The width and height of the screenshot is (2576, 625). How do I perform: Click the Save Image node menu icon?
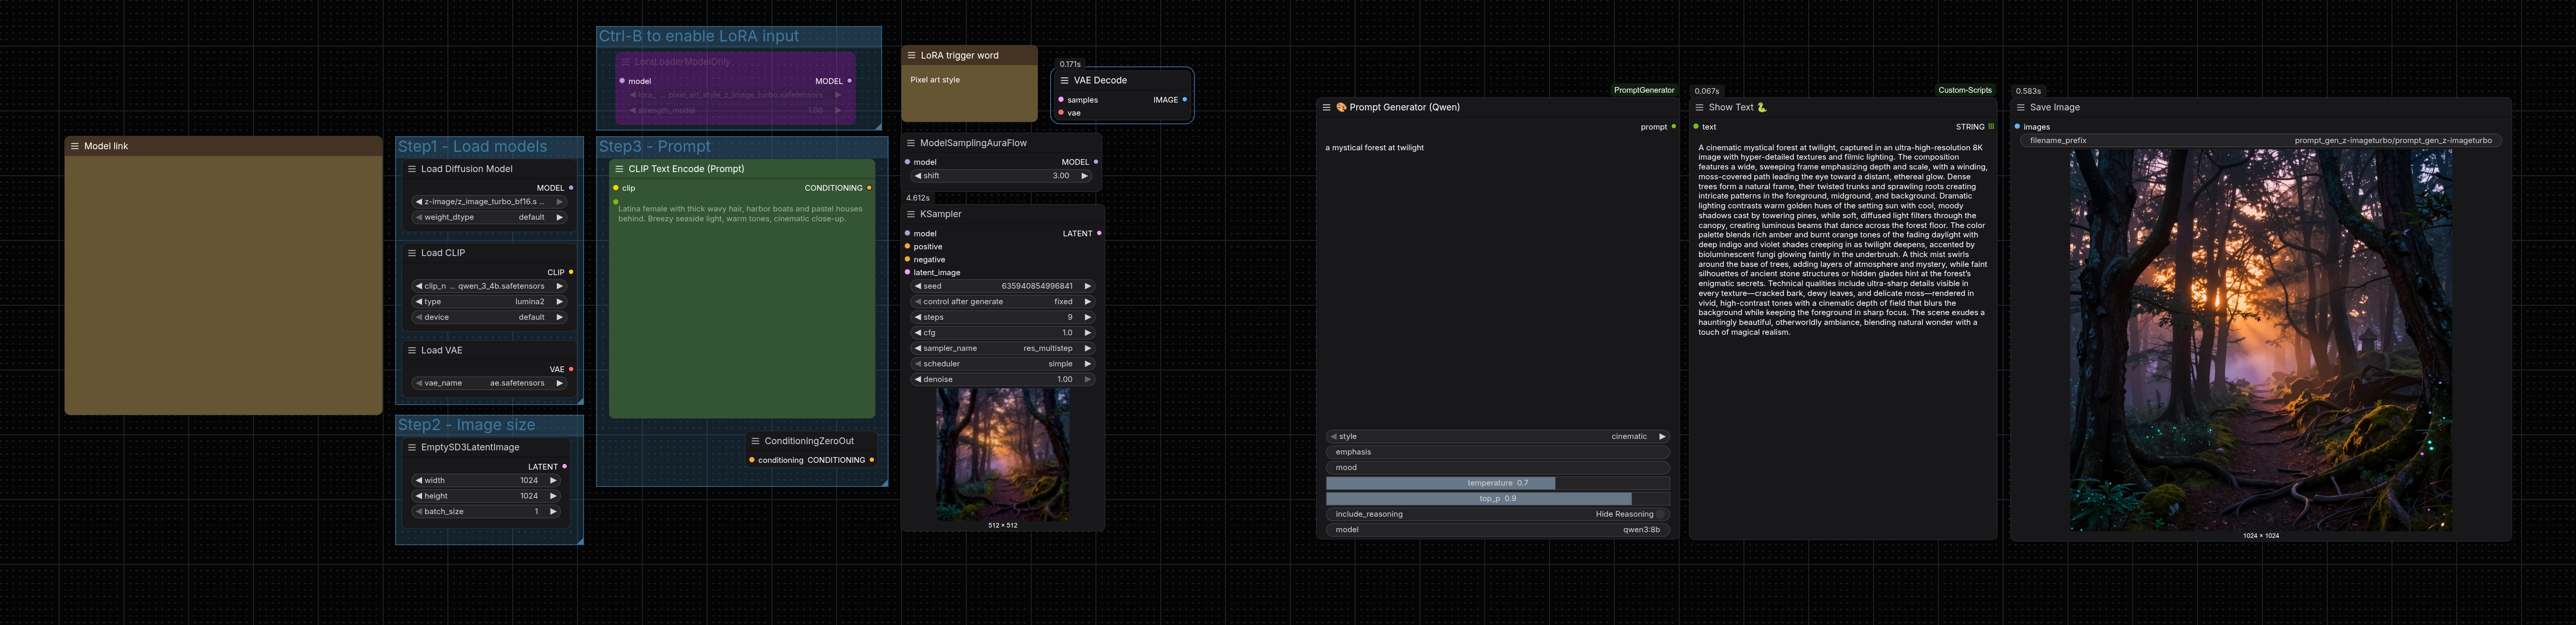(x=2020, y=107)
